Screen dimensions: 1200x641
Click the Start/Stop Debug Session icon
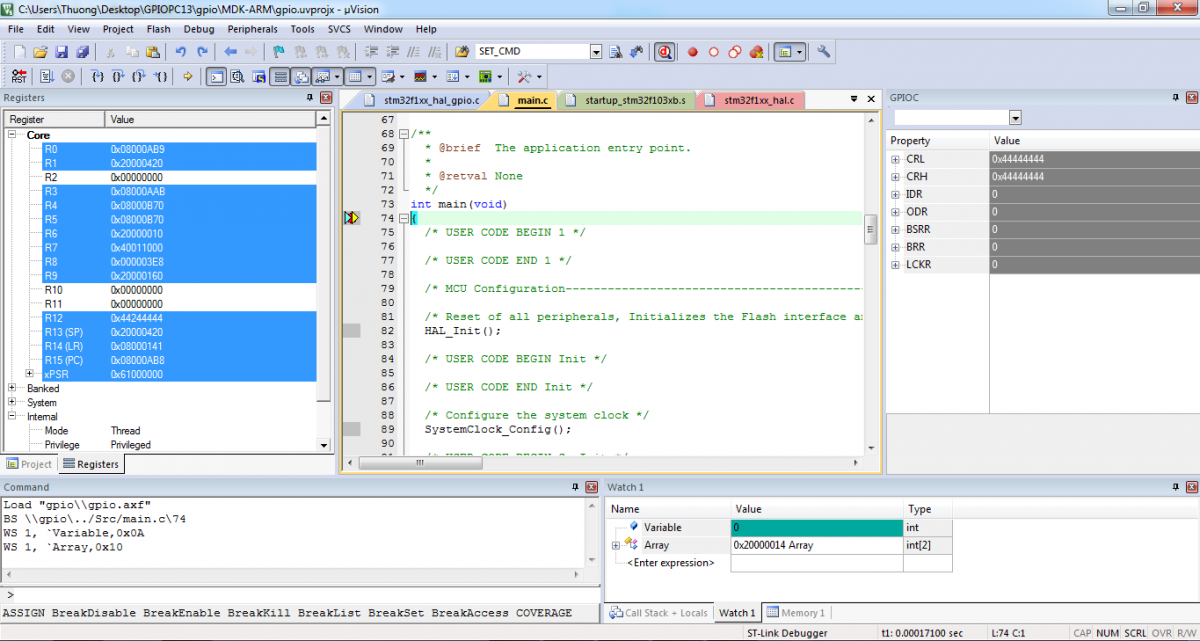click(665, 51)
